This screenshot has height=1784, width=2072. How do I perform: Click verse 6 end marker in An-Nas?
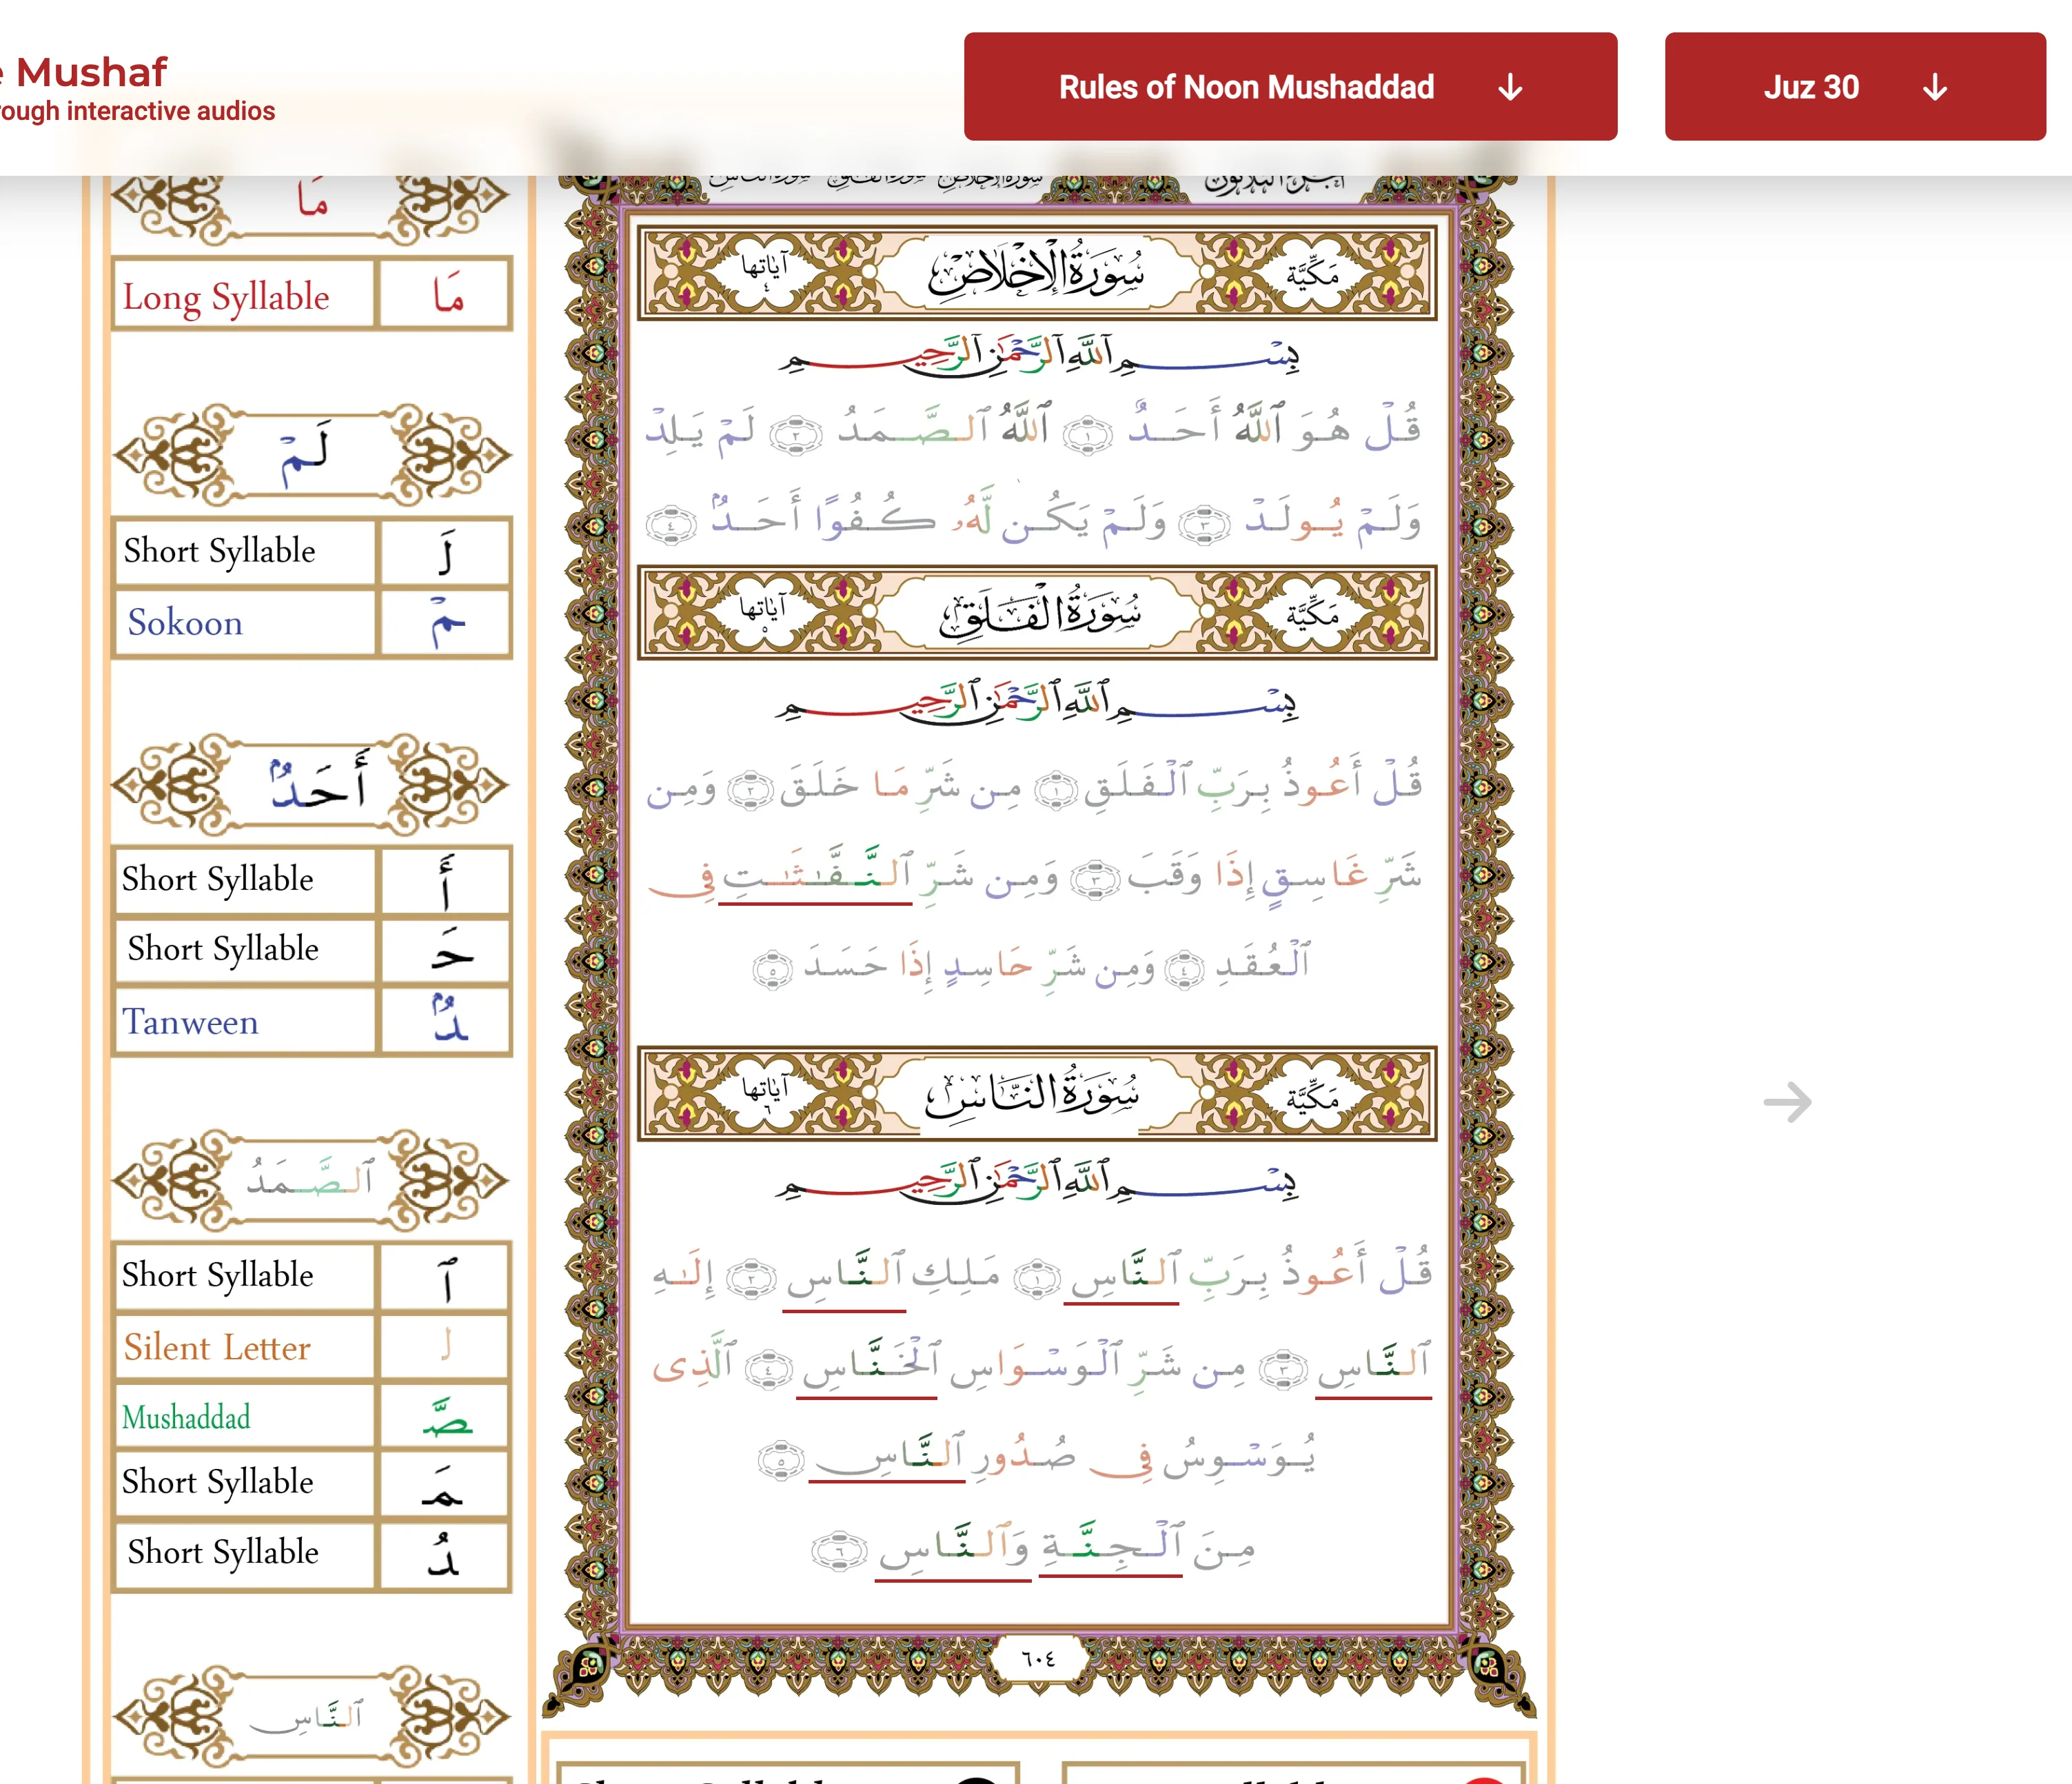click(x=838, y=1550)
